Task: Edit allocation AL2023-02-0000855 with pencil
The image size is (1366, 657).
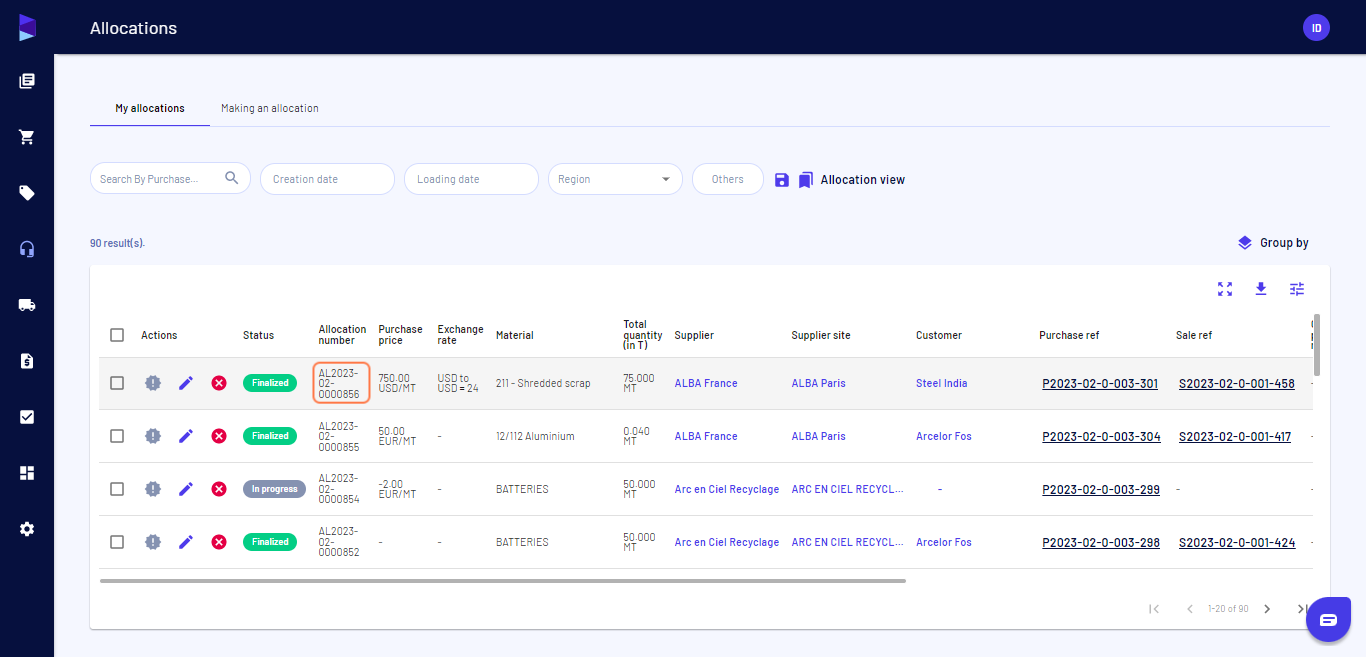Action: coord(186,436)
